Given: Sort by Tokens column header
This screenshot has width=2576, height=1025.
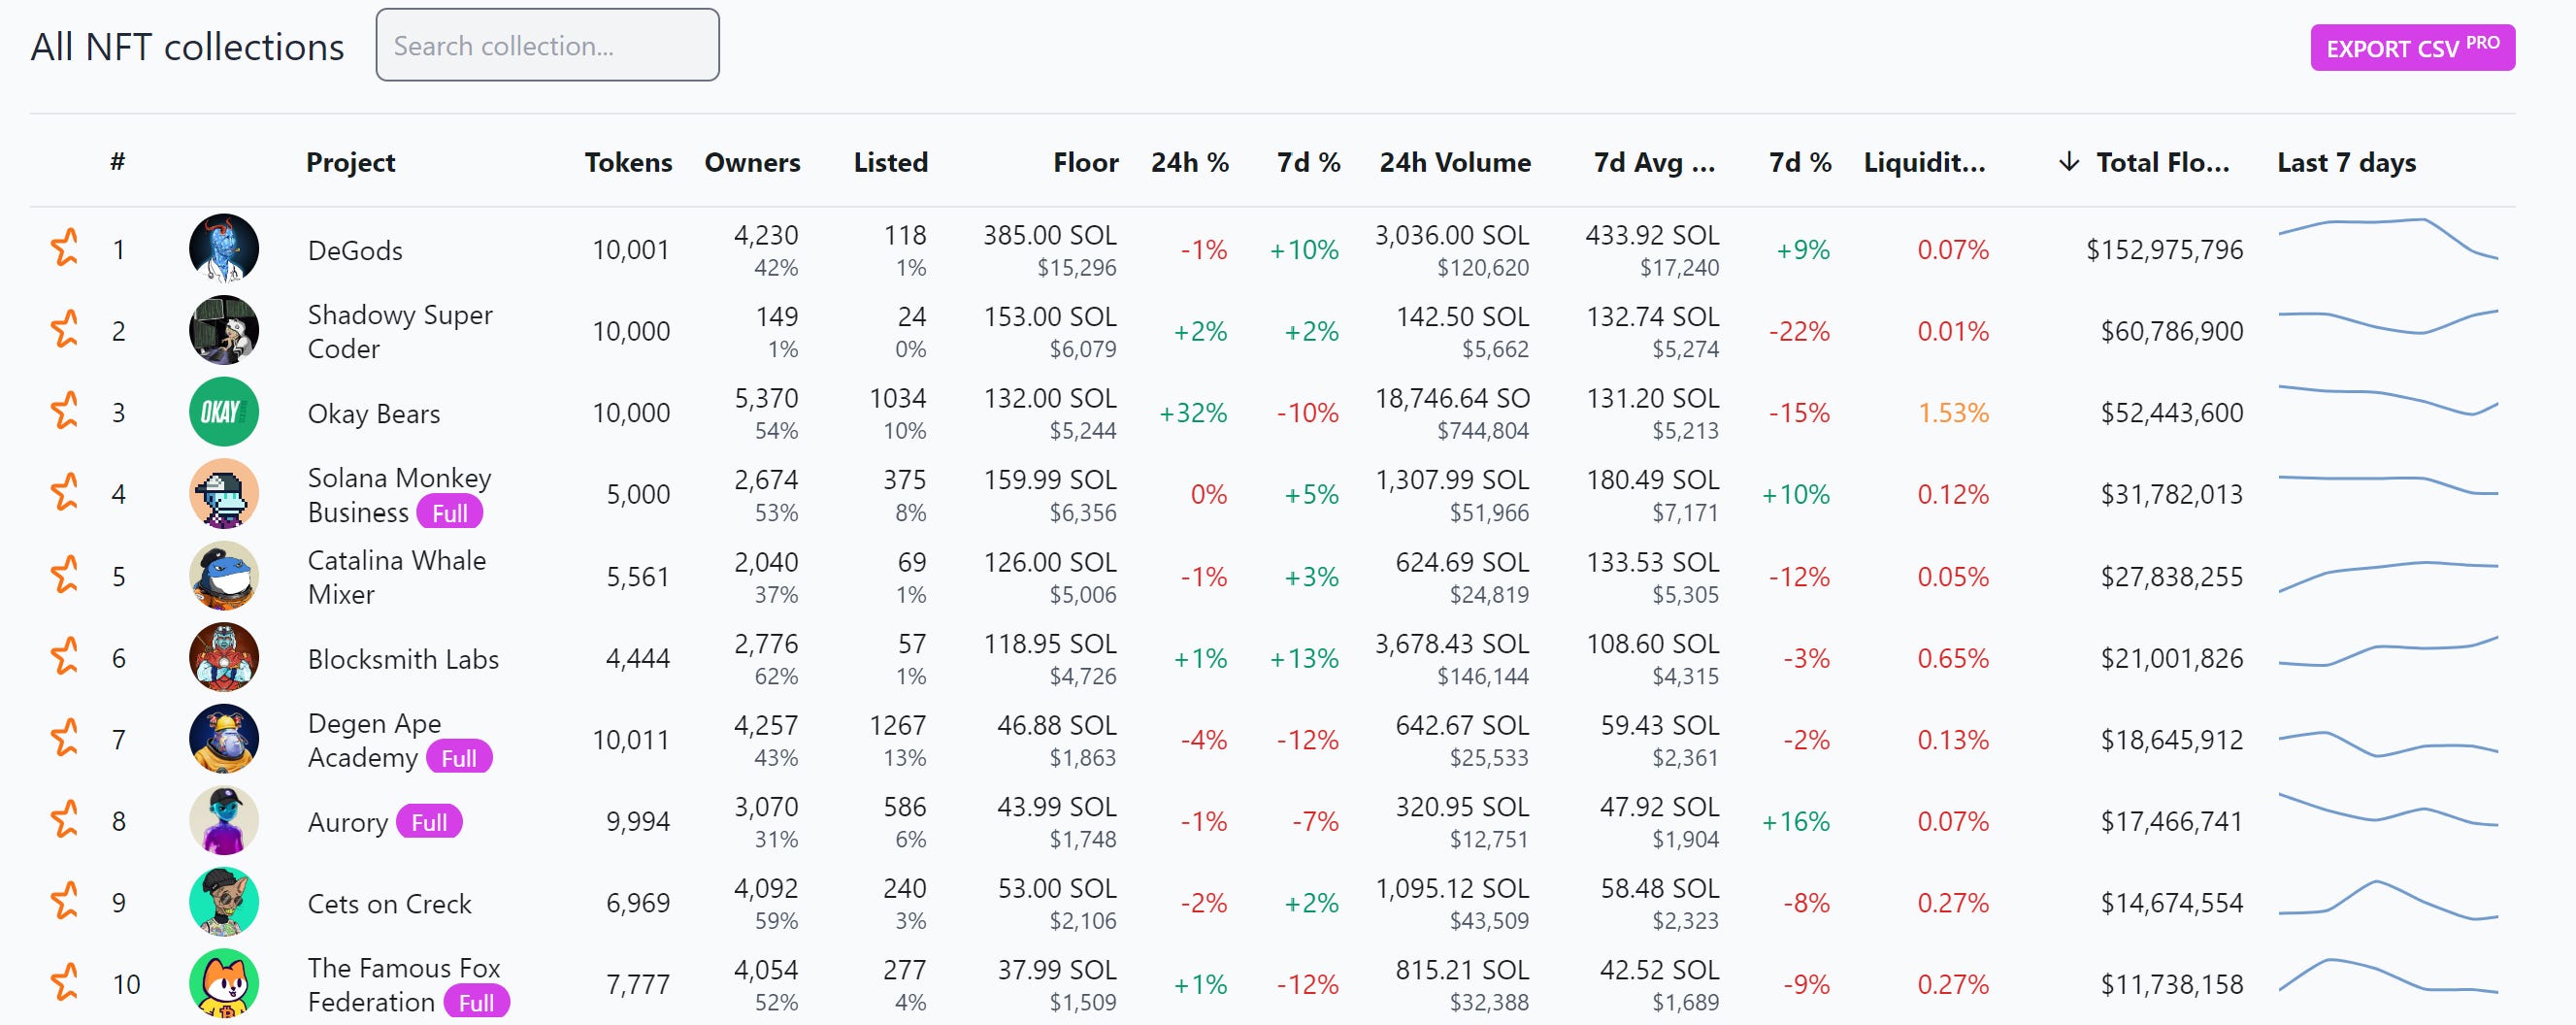Looking at the screenshot, I should [628, 162].
